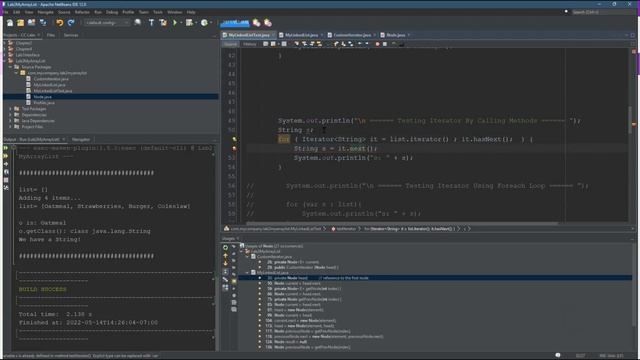Open the Navigate menu
The width and height of the screenshot is (640, 360).
(45, 12)
